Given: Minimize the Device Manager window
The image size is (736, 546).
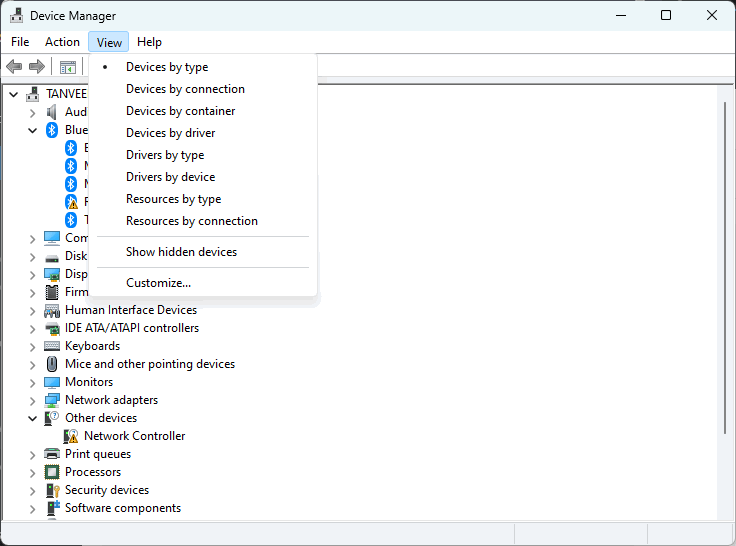Looking at the screenshot, I should pos(621,15).
